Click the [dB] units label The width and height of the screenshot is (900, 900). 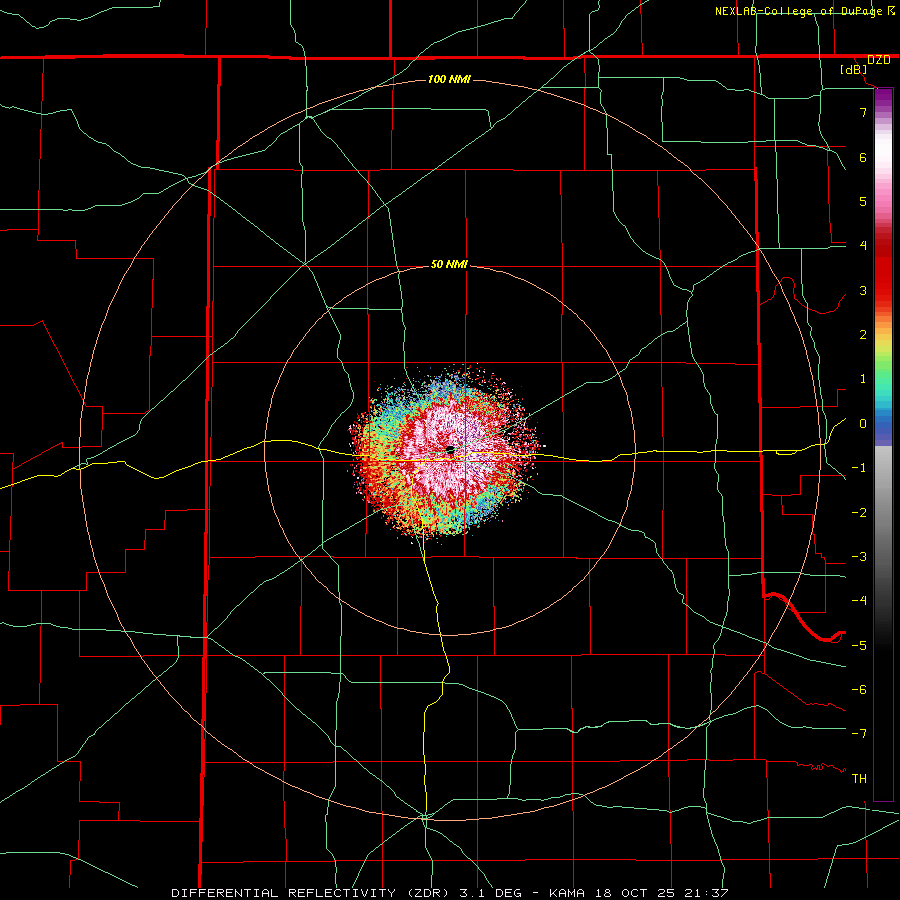854,70
